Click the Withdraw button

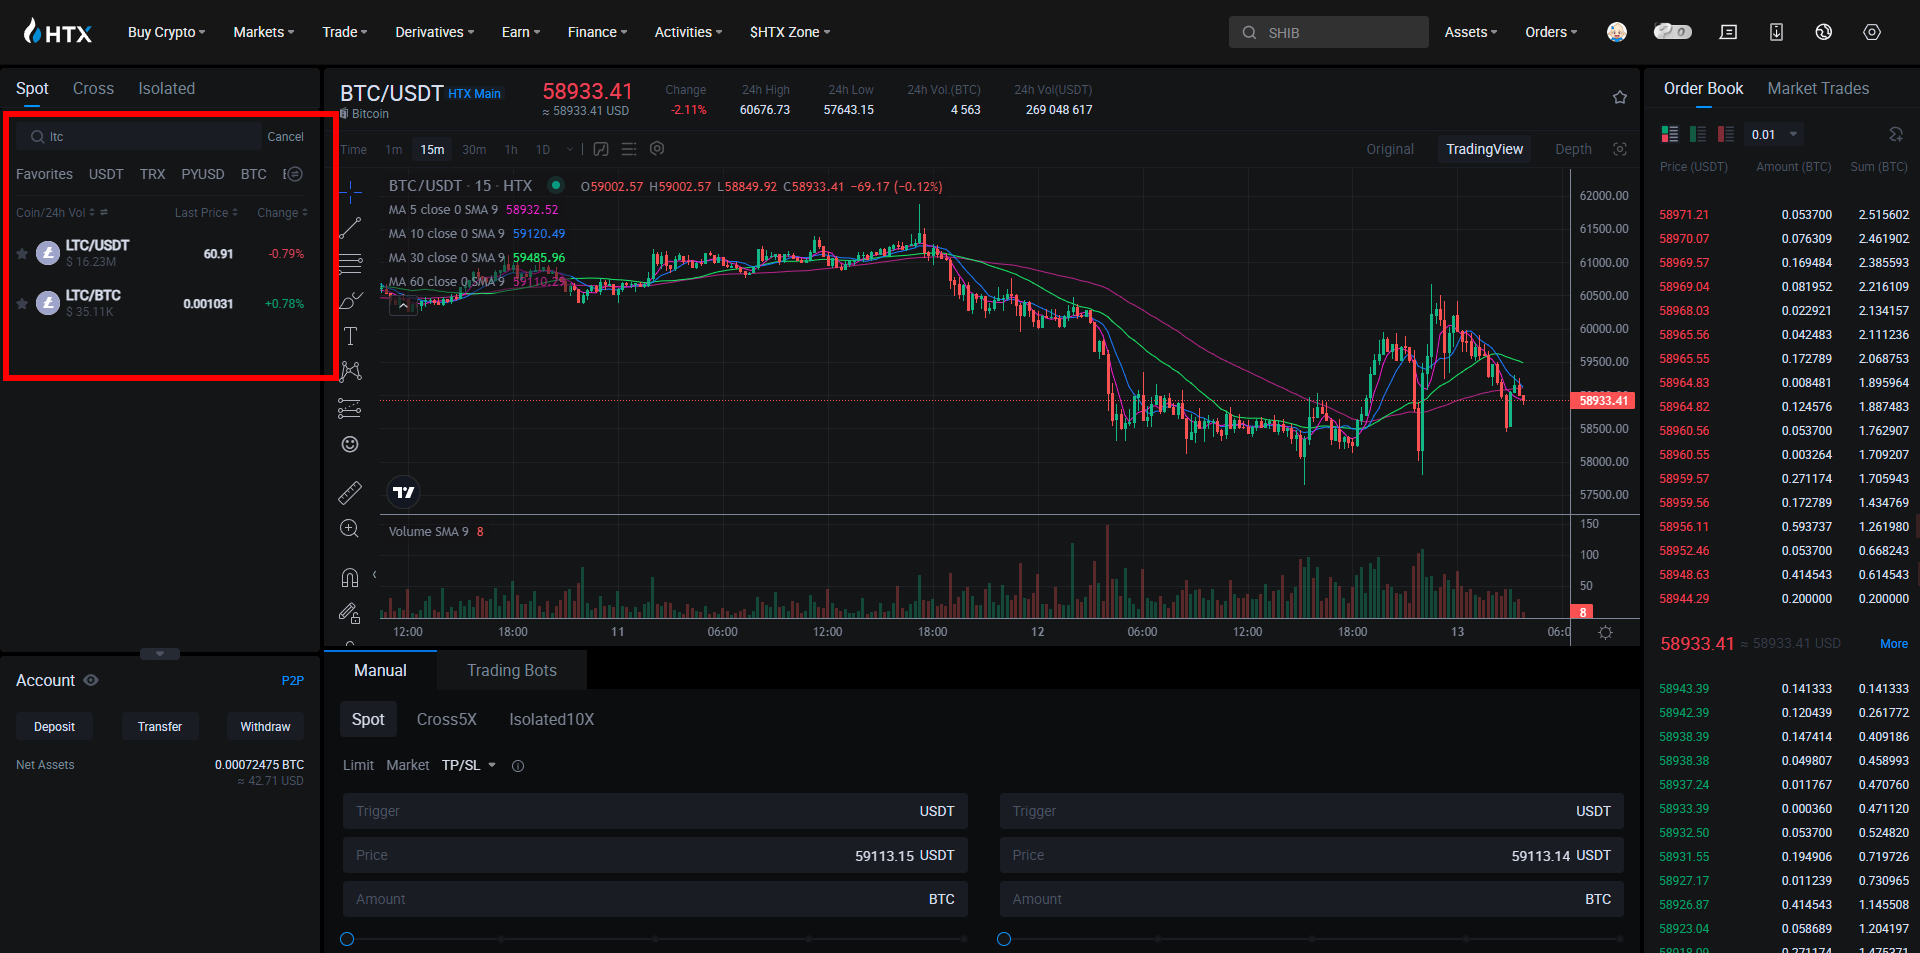point(265,726)
